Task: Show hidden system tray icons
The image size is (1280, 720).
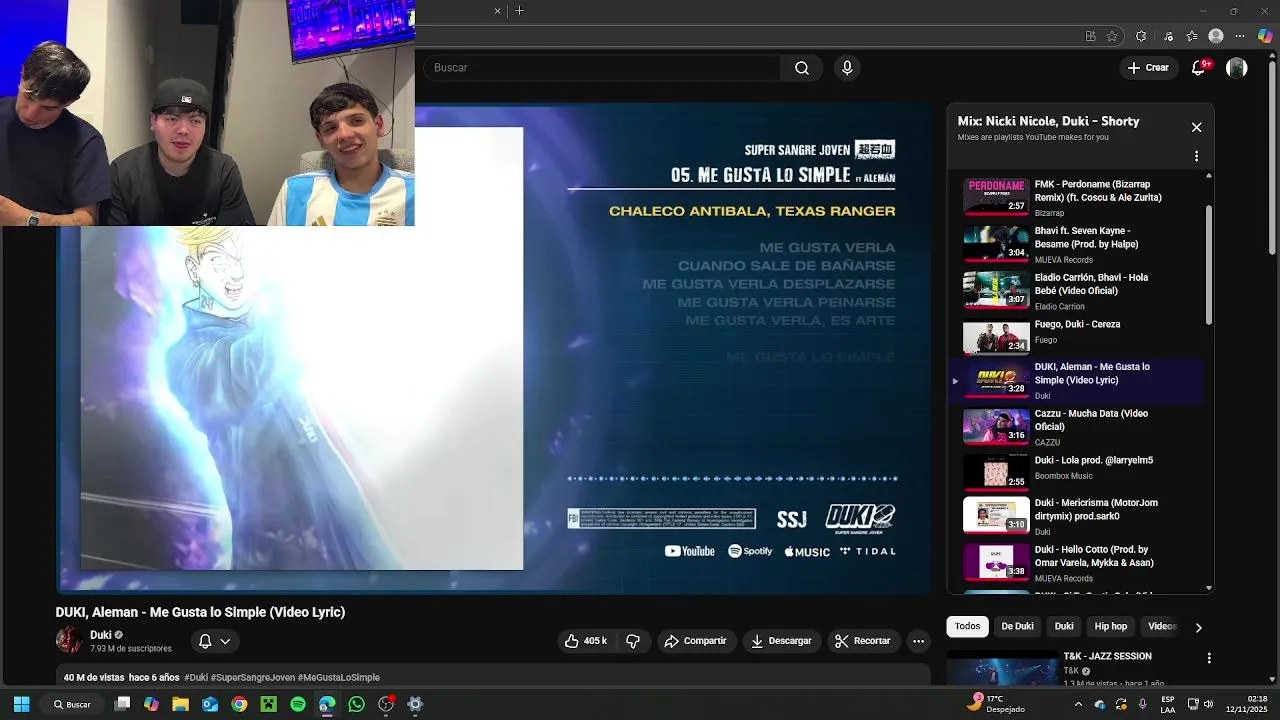Action: tap(1078, 704)
